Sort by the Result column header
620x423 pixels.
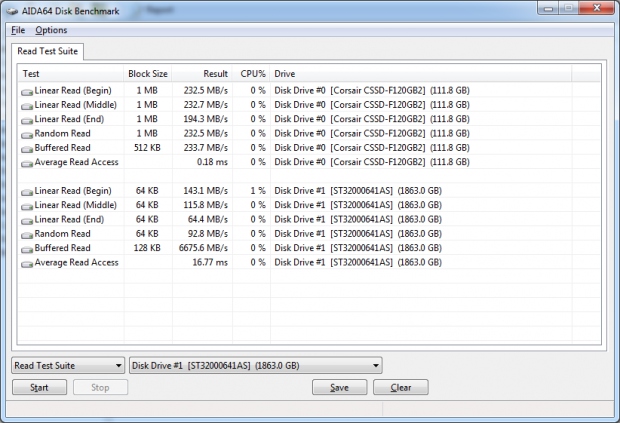[216, 73]
